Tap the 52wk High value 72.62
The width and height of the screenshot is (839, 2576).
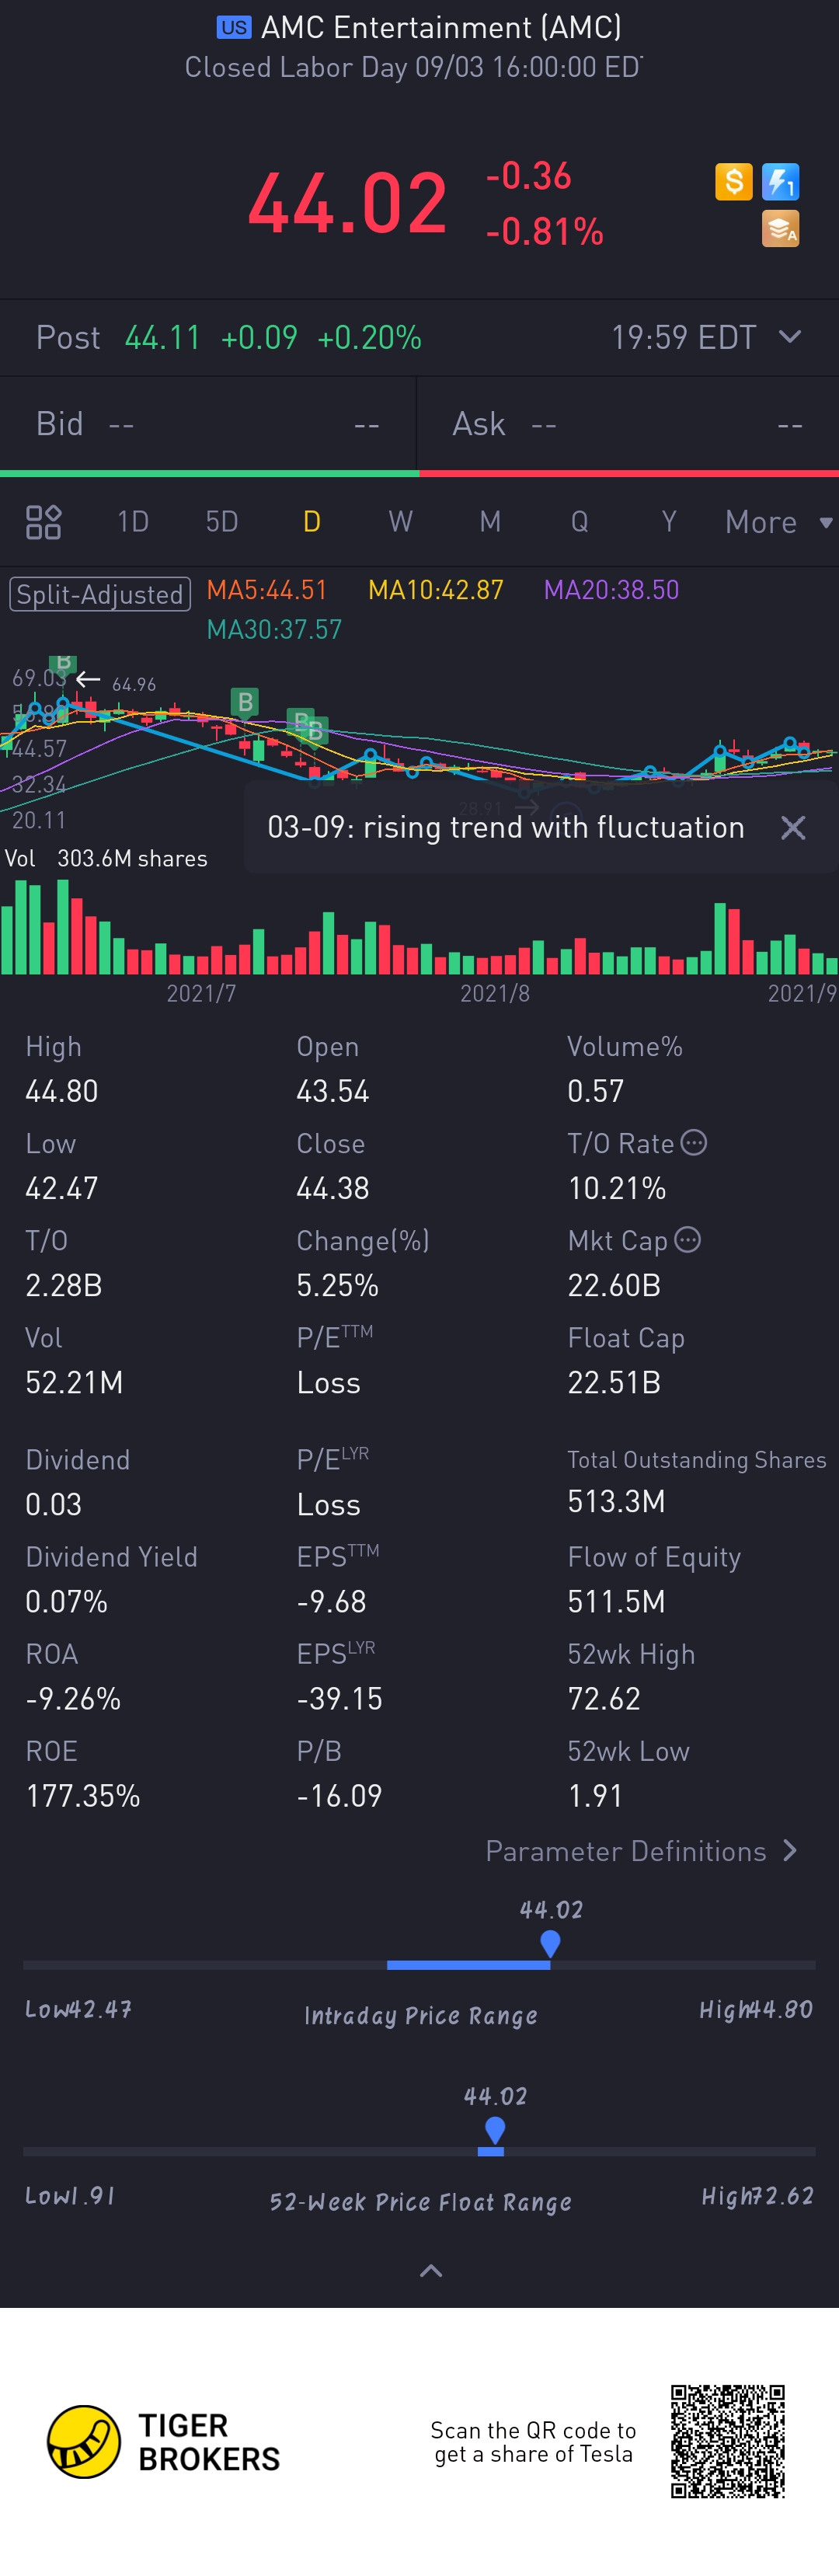[x=604, y=1698]
